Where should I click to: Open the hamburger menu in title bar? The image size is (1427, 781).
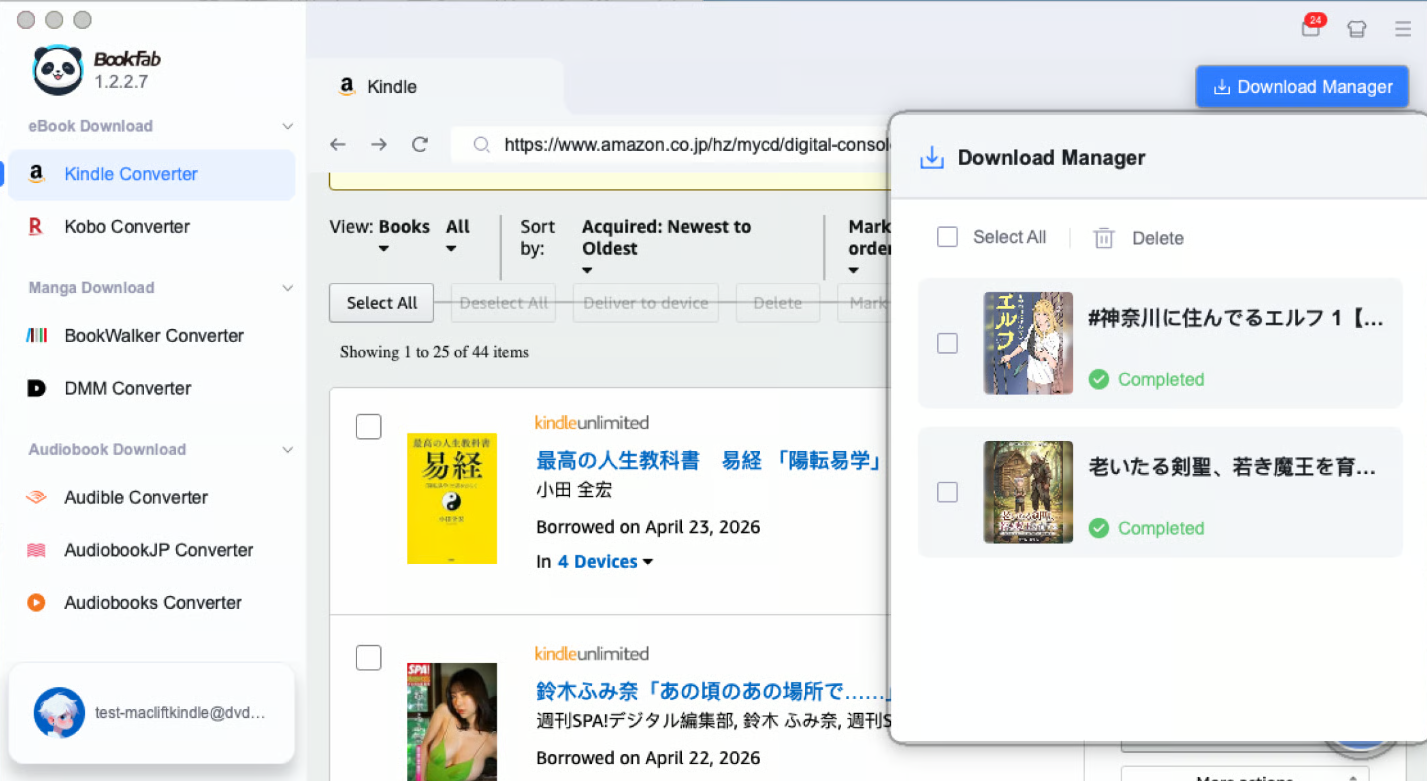1403,29
